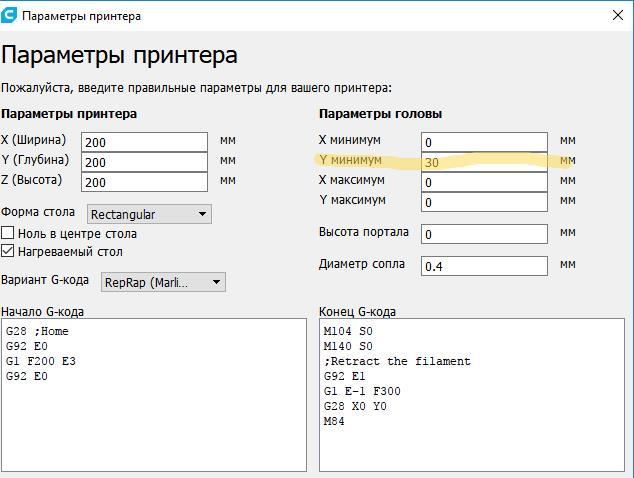
Task: Open the Вариант G-кода RepRap dropdown
Action: pos(163,282)
